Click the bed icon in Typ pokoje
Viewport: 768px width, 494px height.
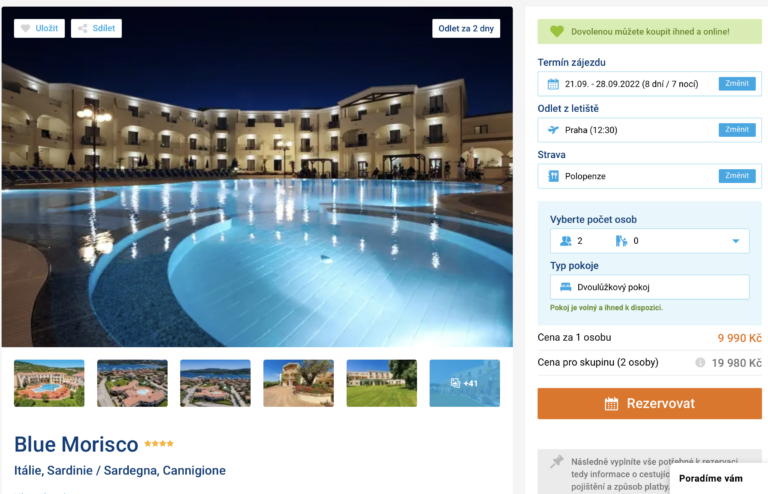[566, 287]
